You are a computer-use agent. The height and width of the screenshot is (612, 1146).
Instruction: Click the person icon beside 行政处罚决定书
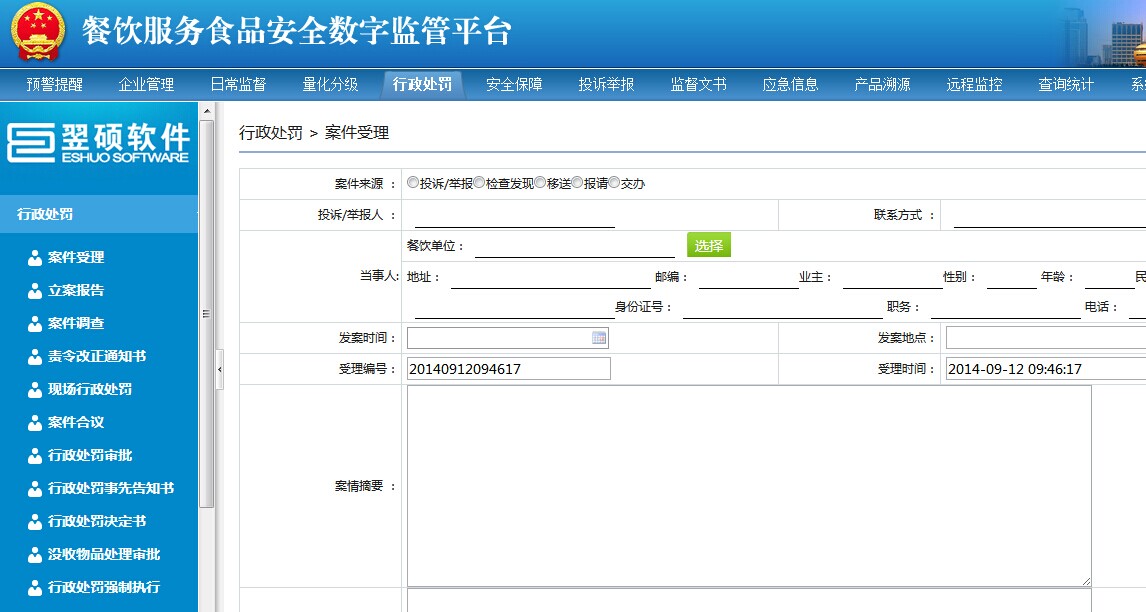[x=35, y=522]
